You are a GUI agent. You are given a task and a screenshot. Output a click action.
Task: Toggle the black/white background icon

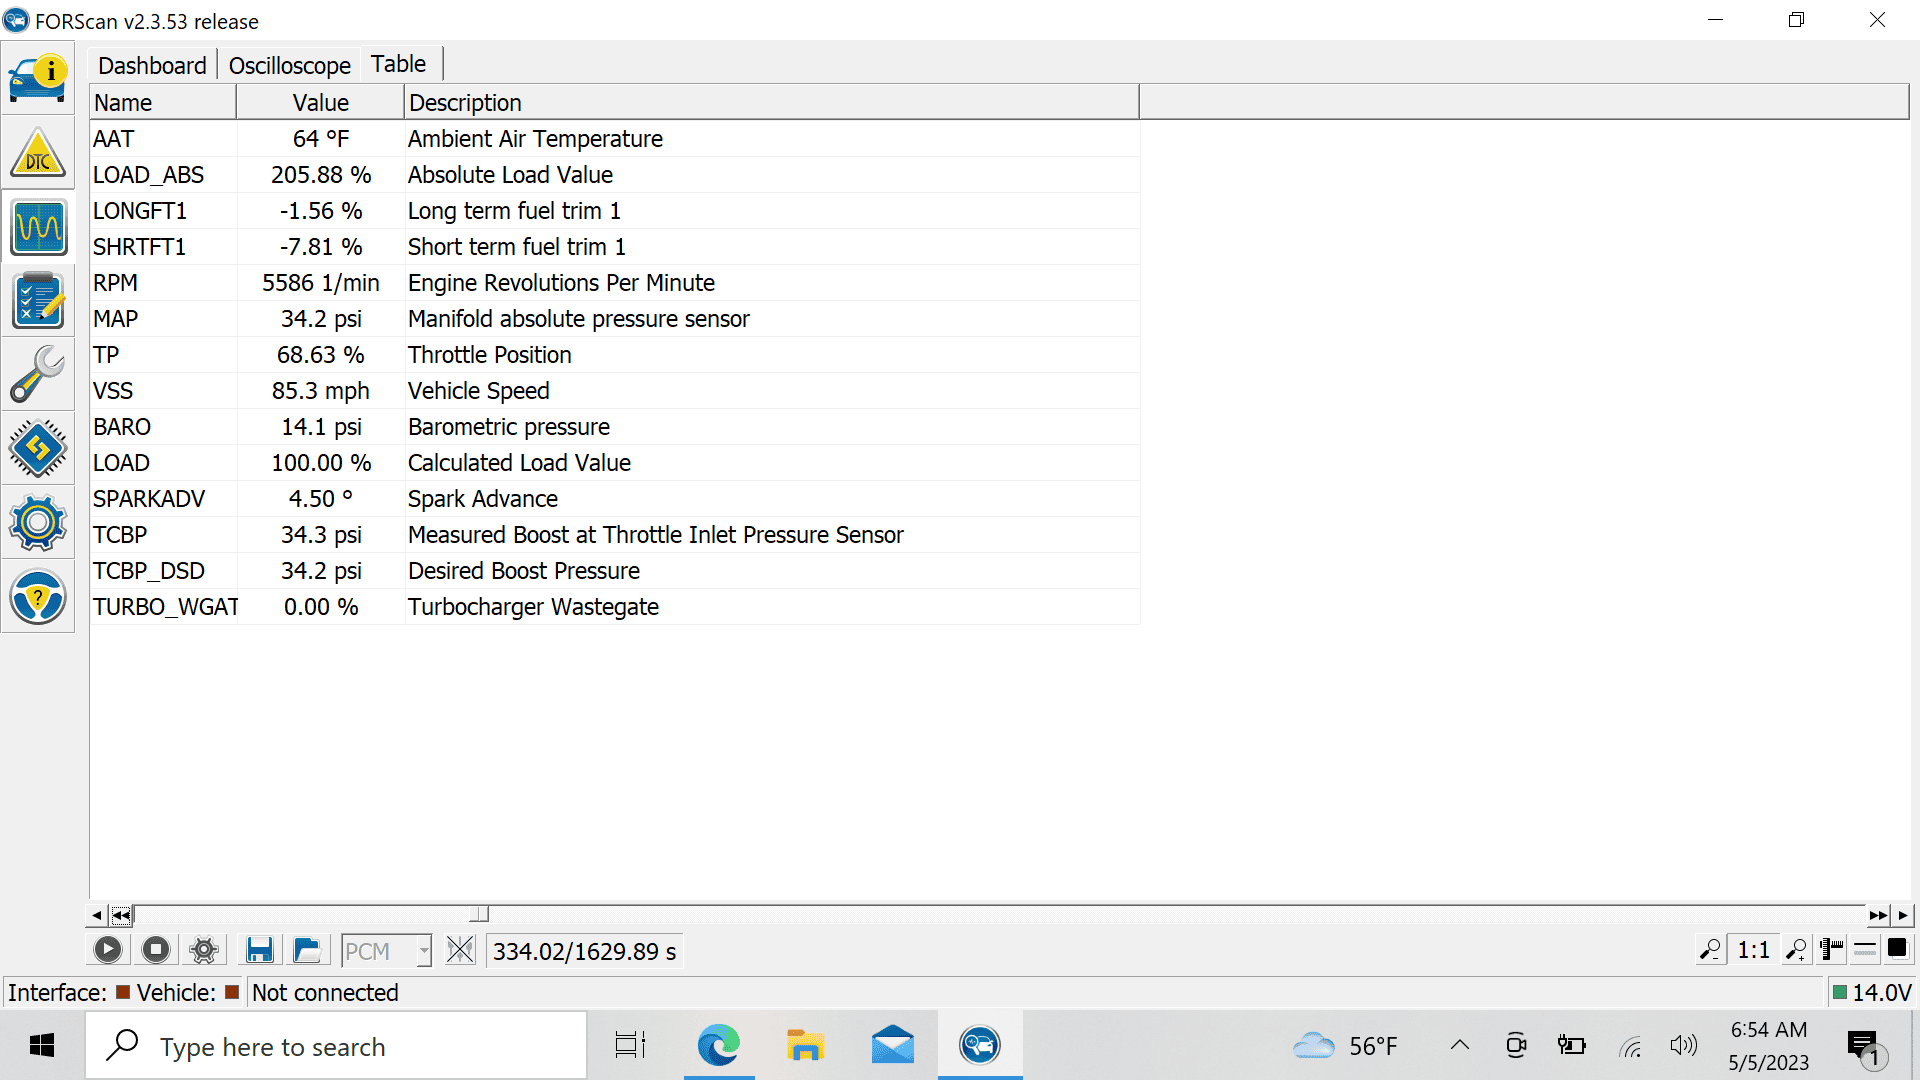tap(1897, 949)
